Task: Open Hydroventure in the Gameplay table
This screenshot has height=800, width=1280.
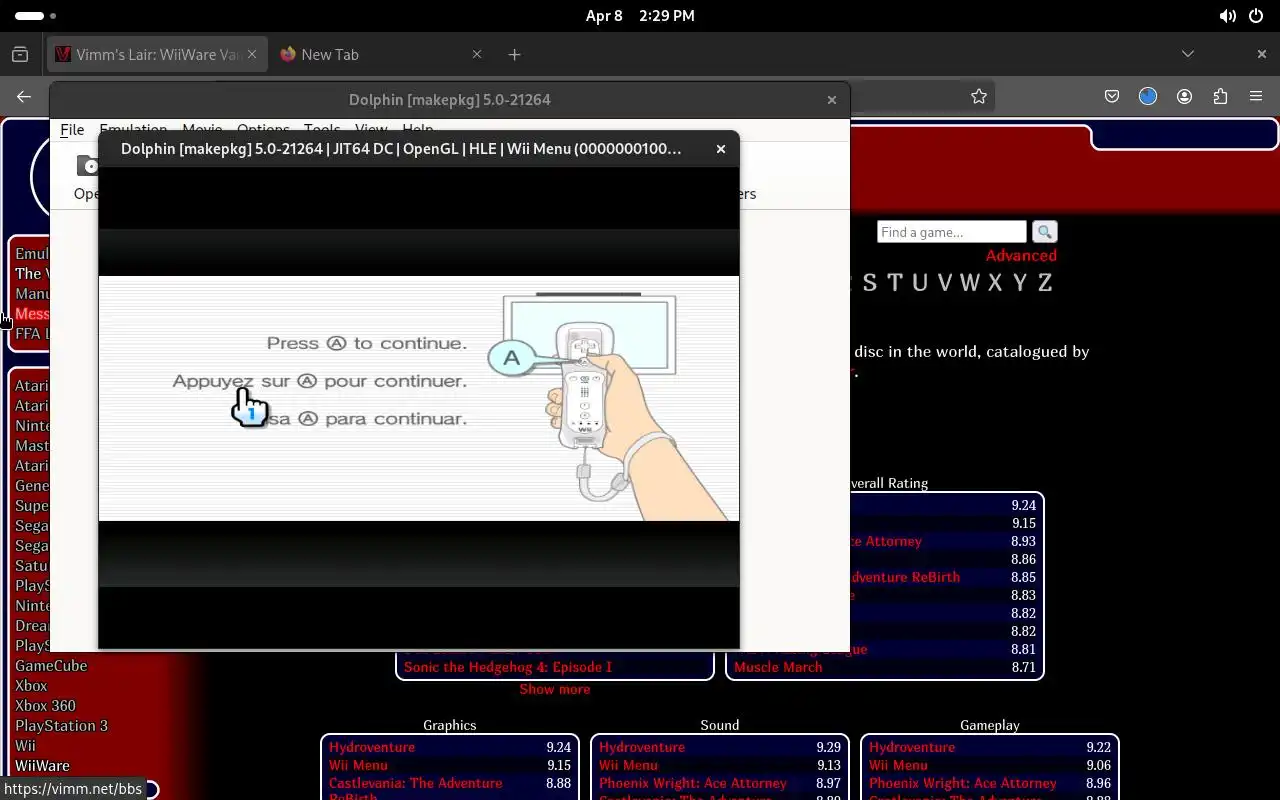Action: [912, 747]
